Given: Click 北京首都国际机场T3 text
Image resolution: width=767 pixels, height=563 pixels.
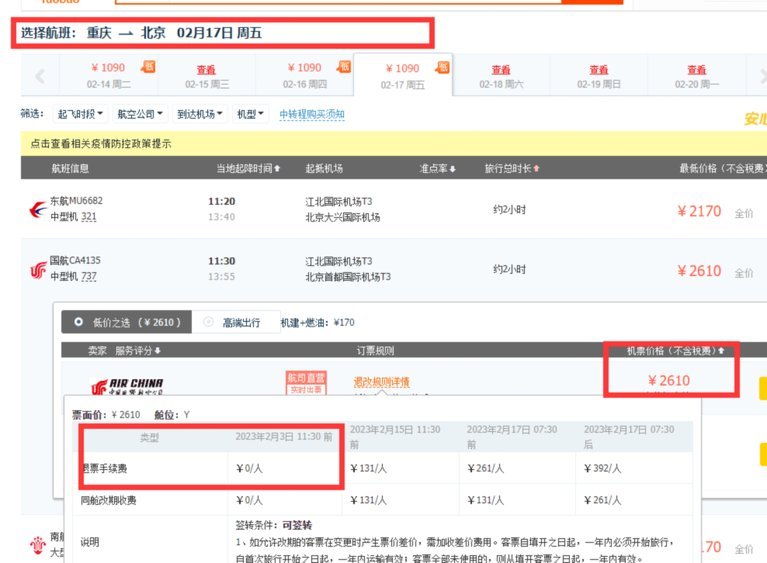Looking at the screenshot, I should pyautogui.click(x=348, y=276).
